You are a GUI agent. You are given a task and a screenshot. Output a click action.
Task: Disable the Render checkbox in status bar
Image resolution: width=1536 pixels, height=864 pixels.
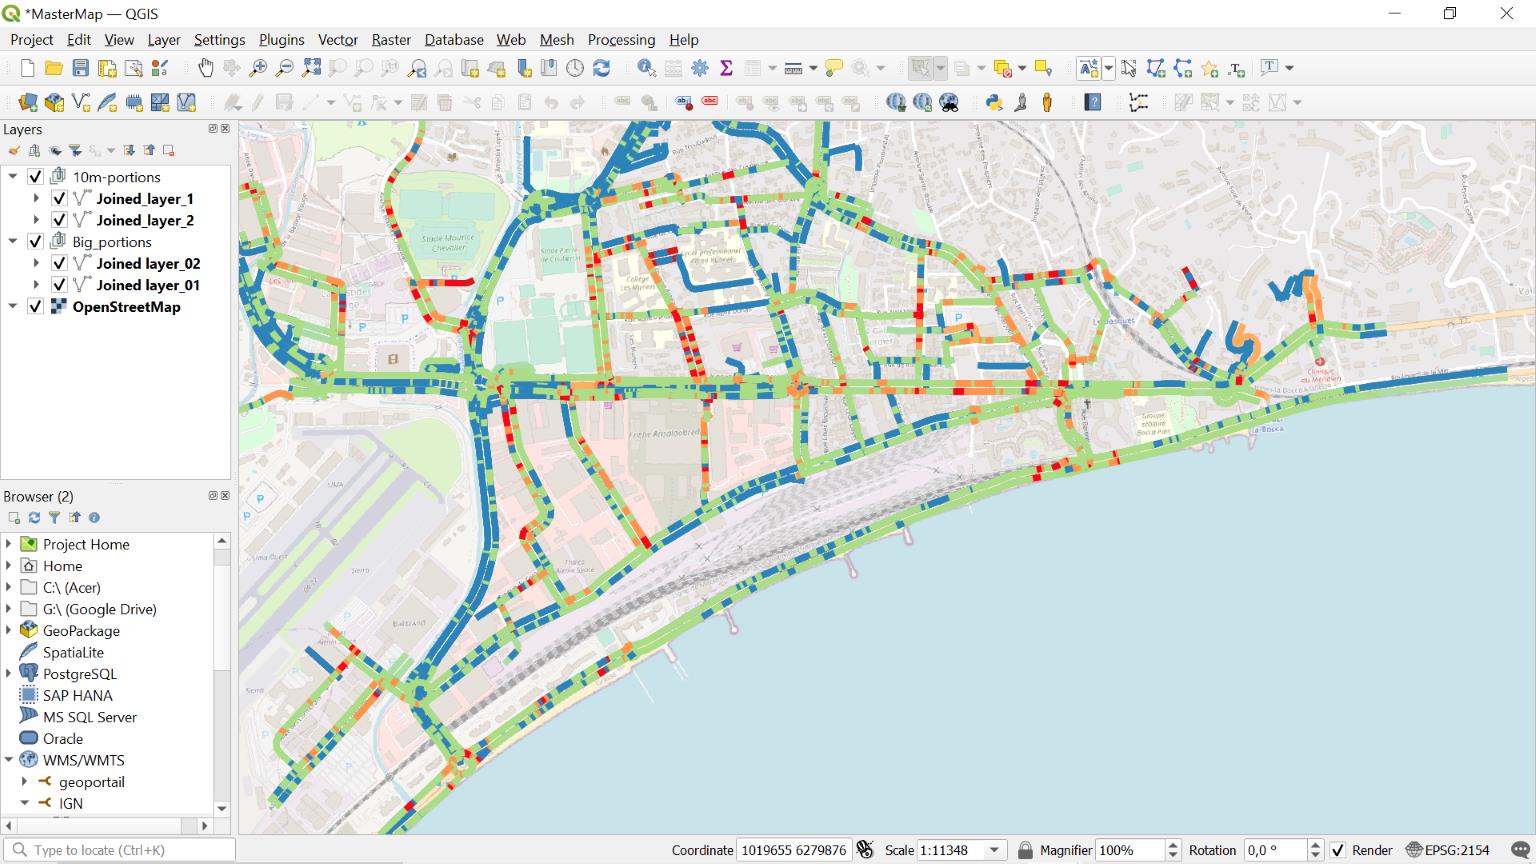(1337, 850)
